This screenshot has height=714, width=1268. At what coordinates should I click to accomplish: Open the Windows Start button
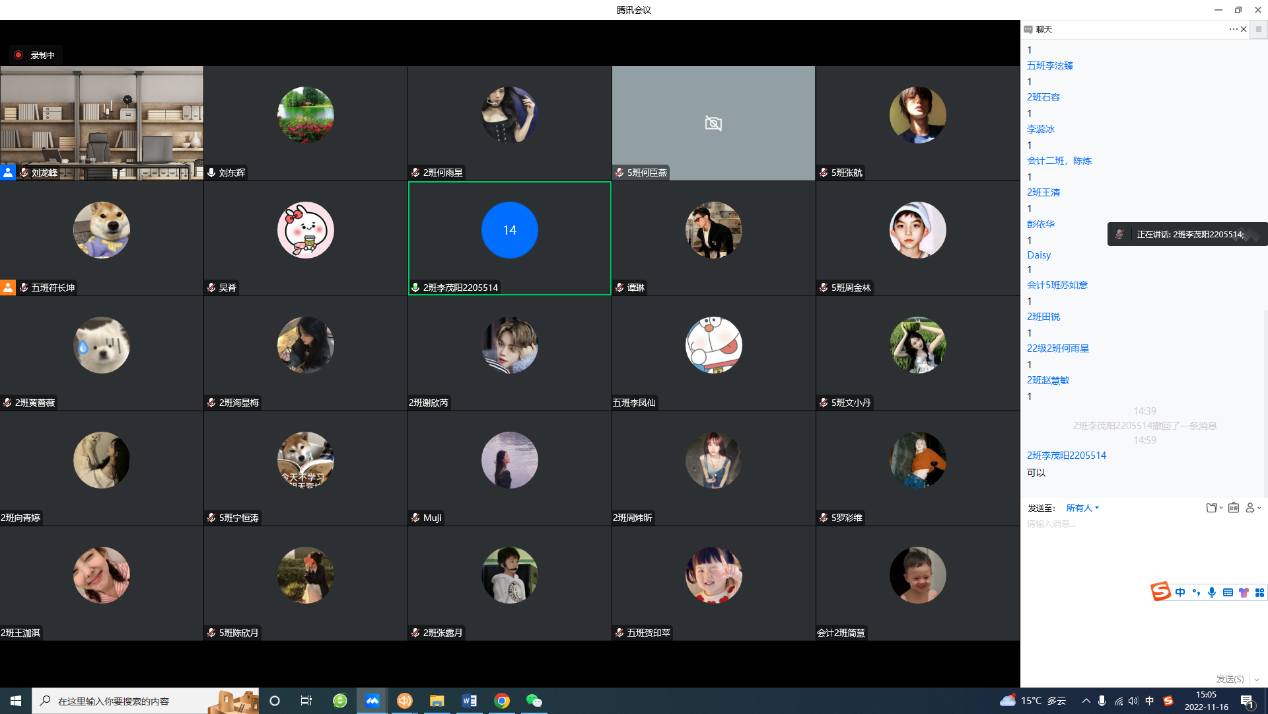(x=15, y=701)
